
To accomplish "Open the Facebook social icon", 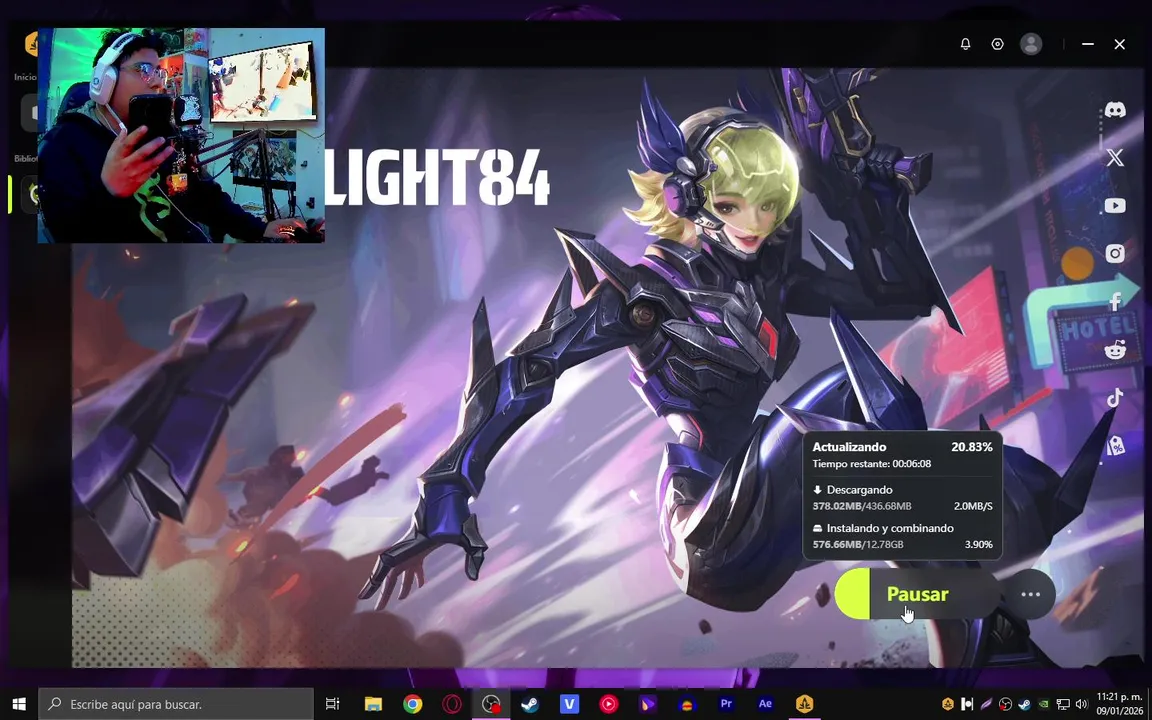I will [1115, 301].
